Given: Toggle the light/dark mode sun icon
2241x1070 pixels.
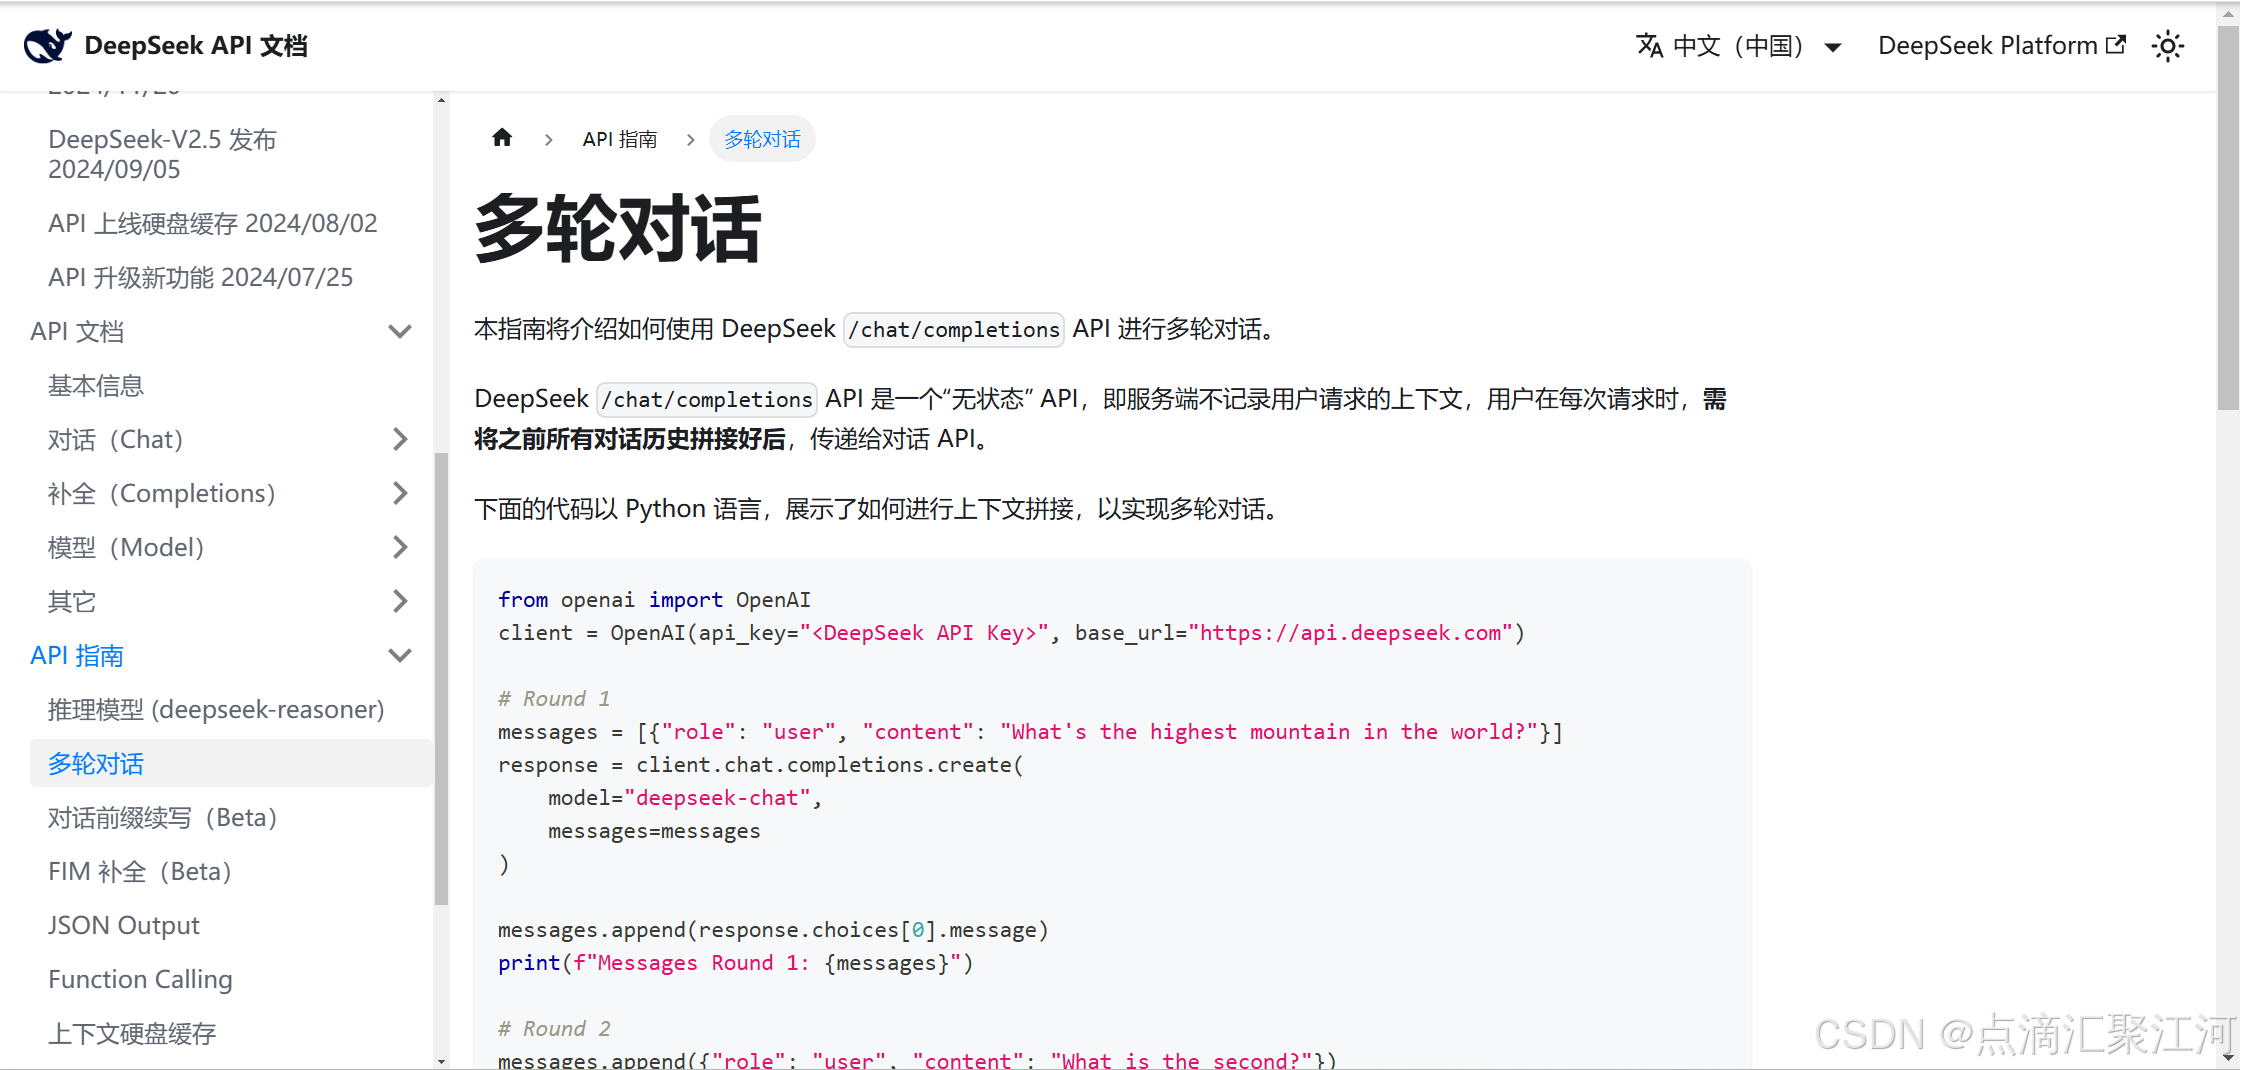Looking at the screenshot, I should 2168,46.
